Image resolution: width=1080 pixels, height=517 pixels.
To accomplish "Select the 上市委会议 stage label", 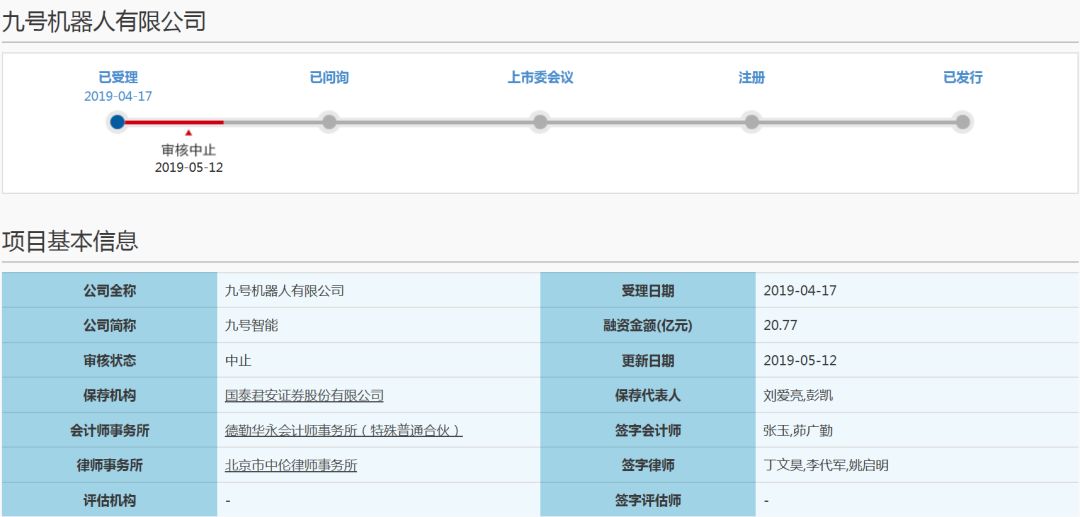I will [x=540, y=78].
